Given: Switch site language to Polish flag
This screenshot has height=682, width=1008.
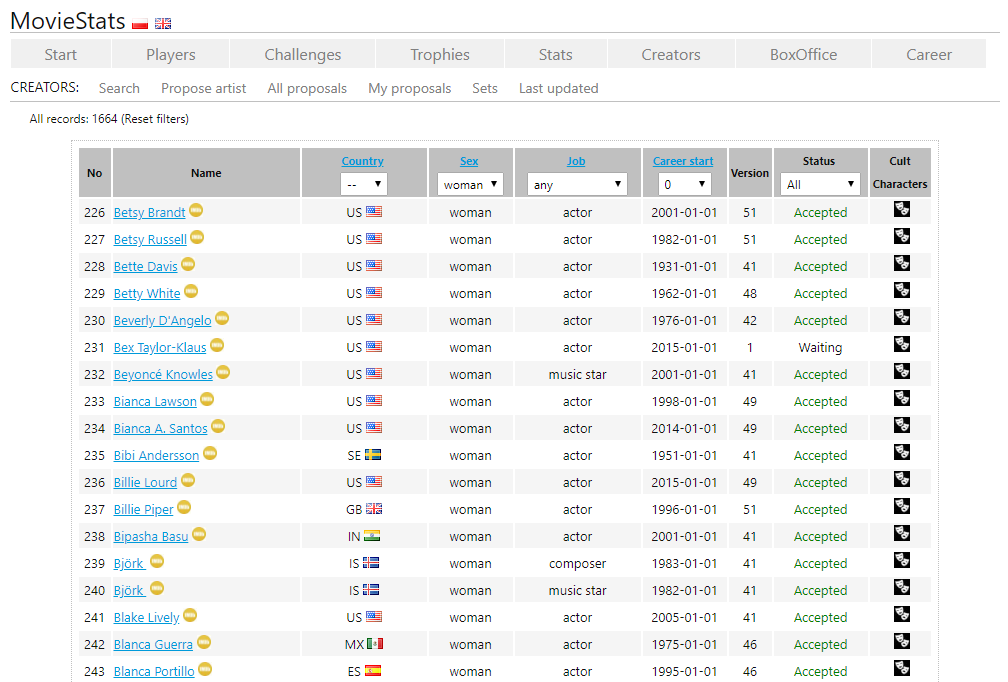Looking at the screenshot, I should pos(140,24).
